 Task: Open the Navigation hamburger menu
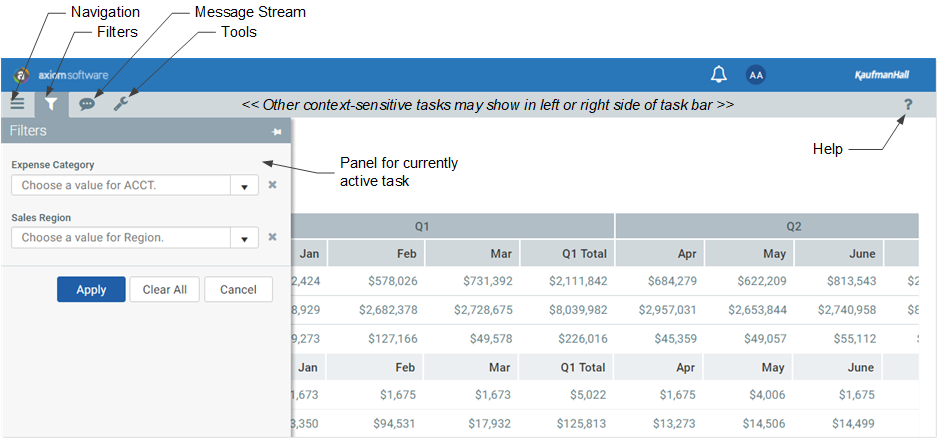[x=17, y=104]
